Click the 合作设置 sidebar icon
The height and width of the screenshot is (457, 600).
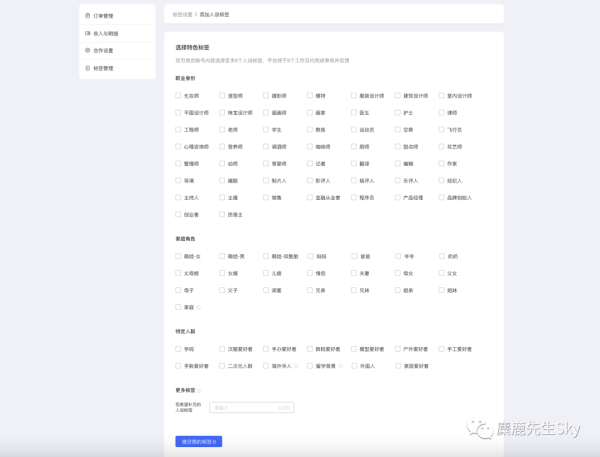[88, 50]
